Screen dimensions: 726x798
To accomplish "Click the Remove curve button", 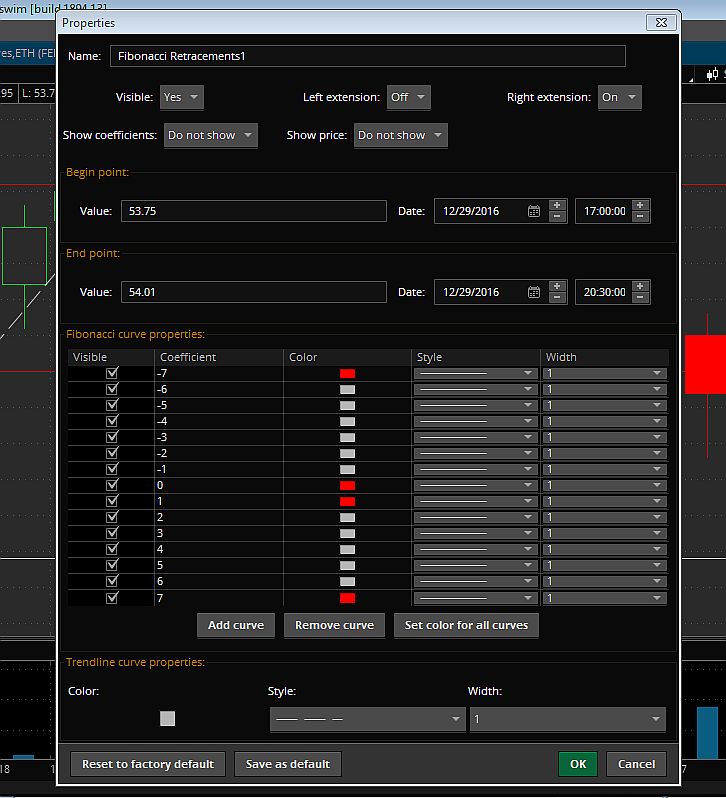I will (334, 625).
